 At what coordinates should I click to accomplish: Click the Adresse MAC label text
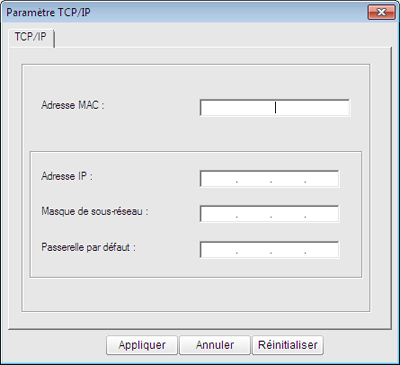73,105
